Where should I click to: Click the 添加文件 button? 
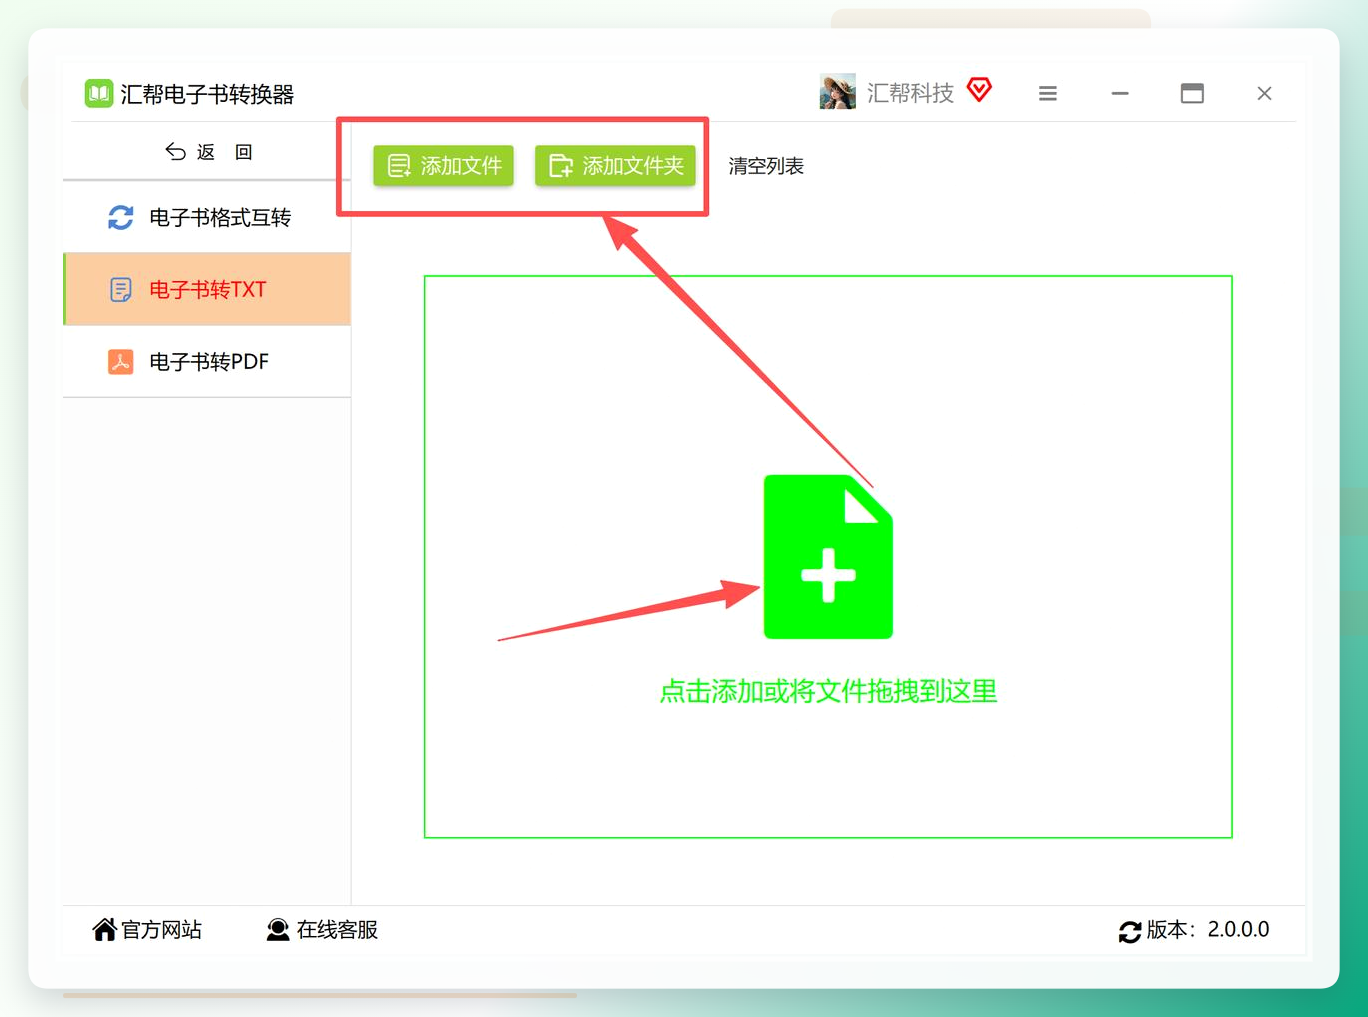443,166
